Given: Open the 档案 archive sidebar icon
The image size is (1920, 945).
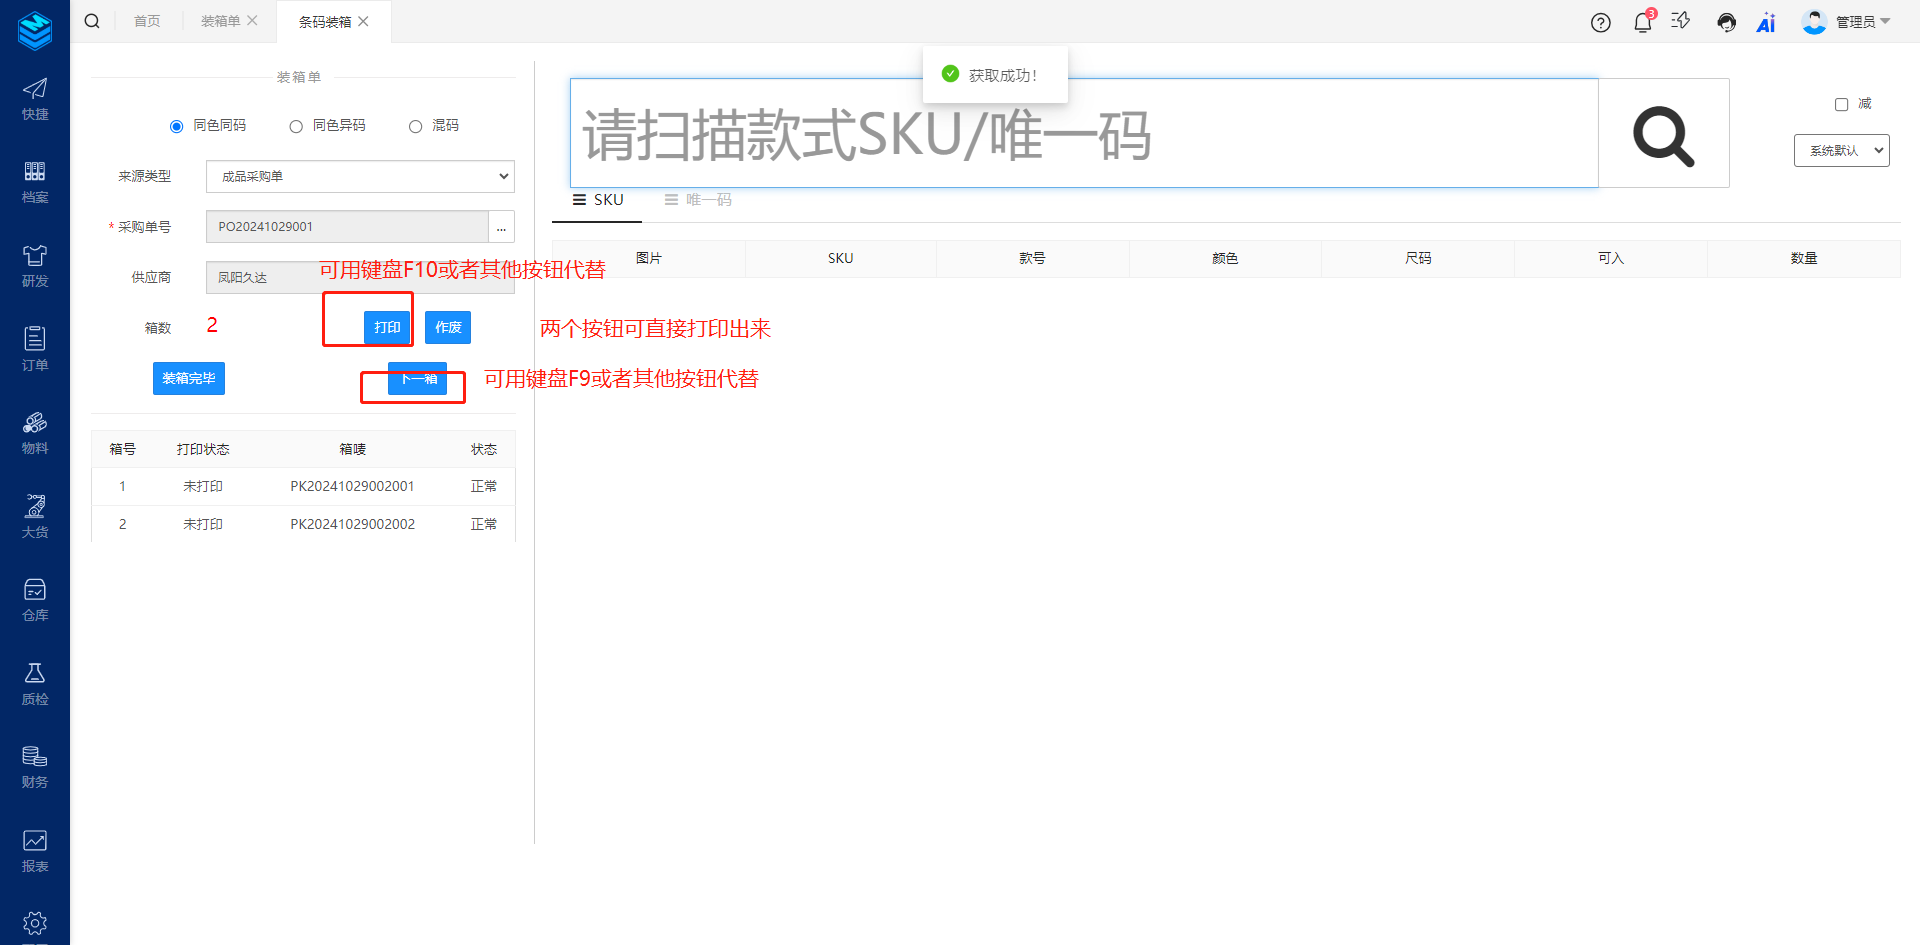Looking at the screenshot, I should click(x=35, y=182).
